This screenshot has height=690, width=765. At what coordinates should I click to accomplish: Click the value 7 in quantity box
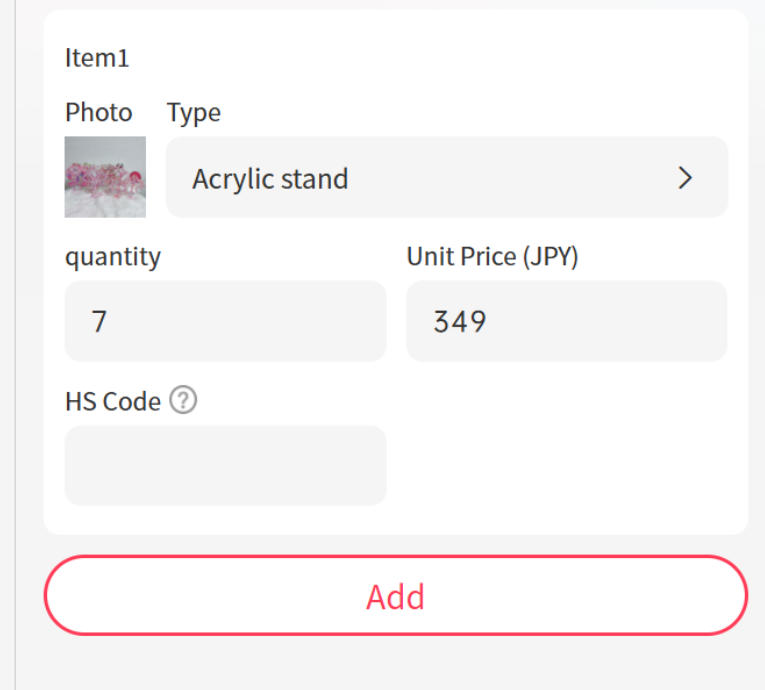coord(99,322)
